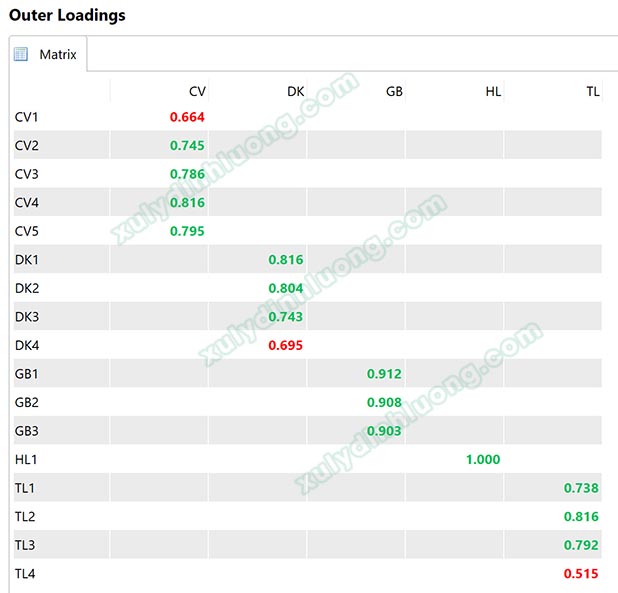This screenshot has height=593, width=618.
Task: Click the 0.786 value for CV3
Action: (187, 174)
